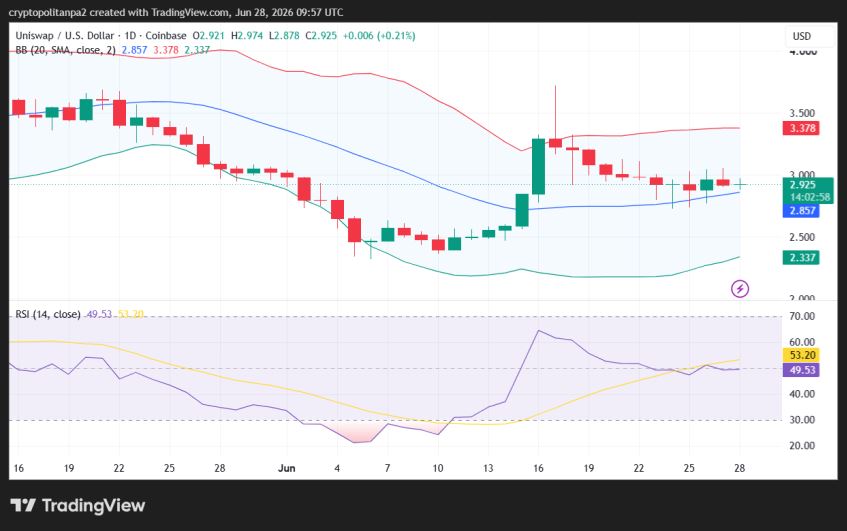
Task: Open the USD currency selector
Action: tap(802, 36)
